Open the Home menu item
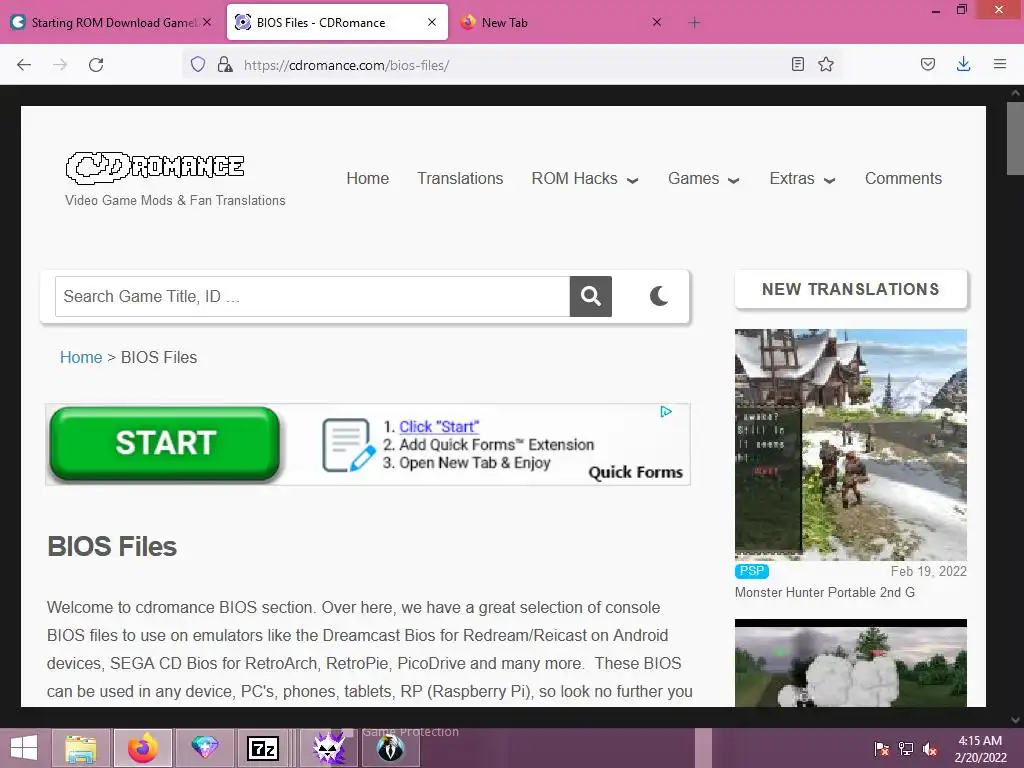The height and width of the screenshot is (768, 1024). (368, 178)
